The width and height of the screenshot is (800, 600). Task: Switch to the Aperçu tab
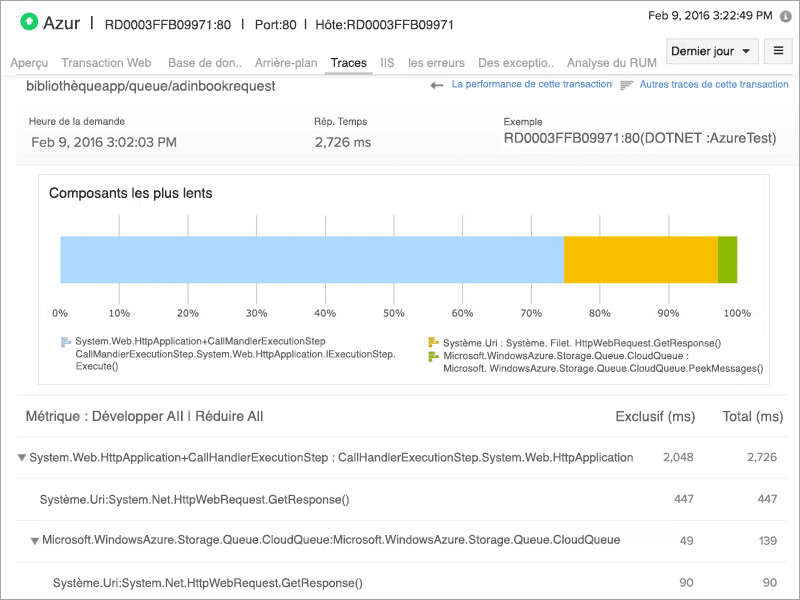(29, 63)
